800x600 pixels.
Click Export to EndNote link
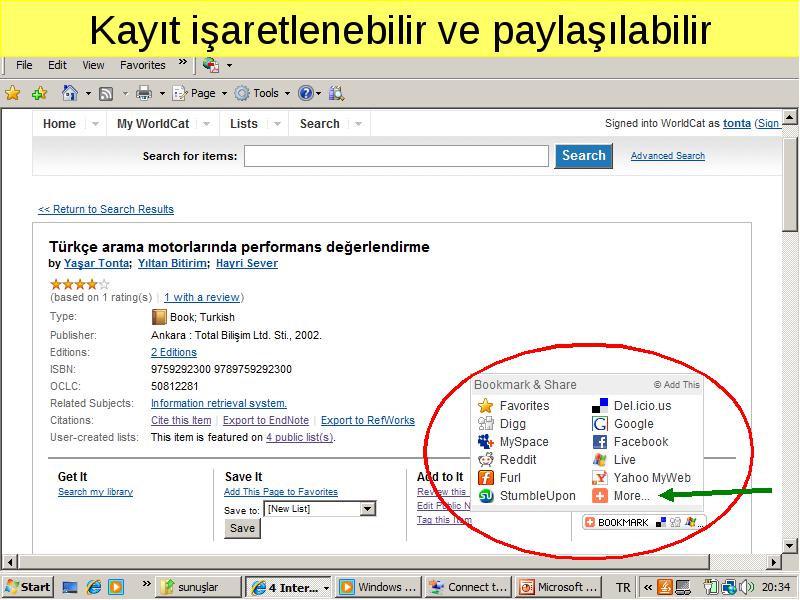tap(266, 420)
